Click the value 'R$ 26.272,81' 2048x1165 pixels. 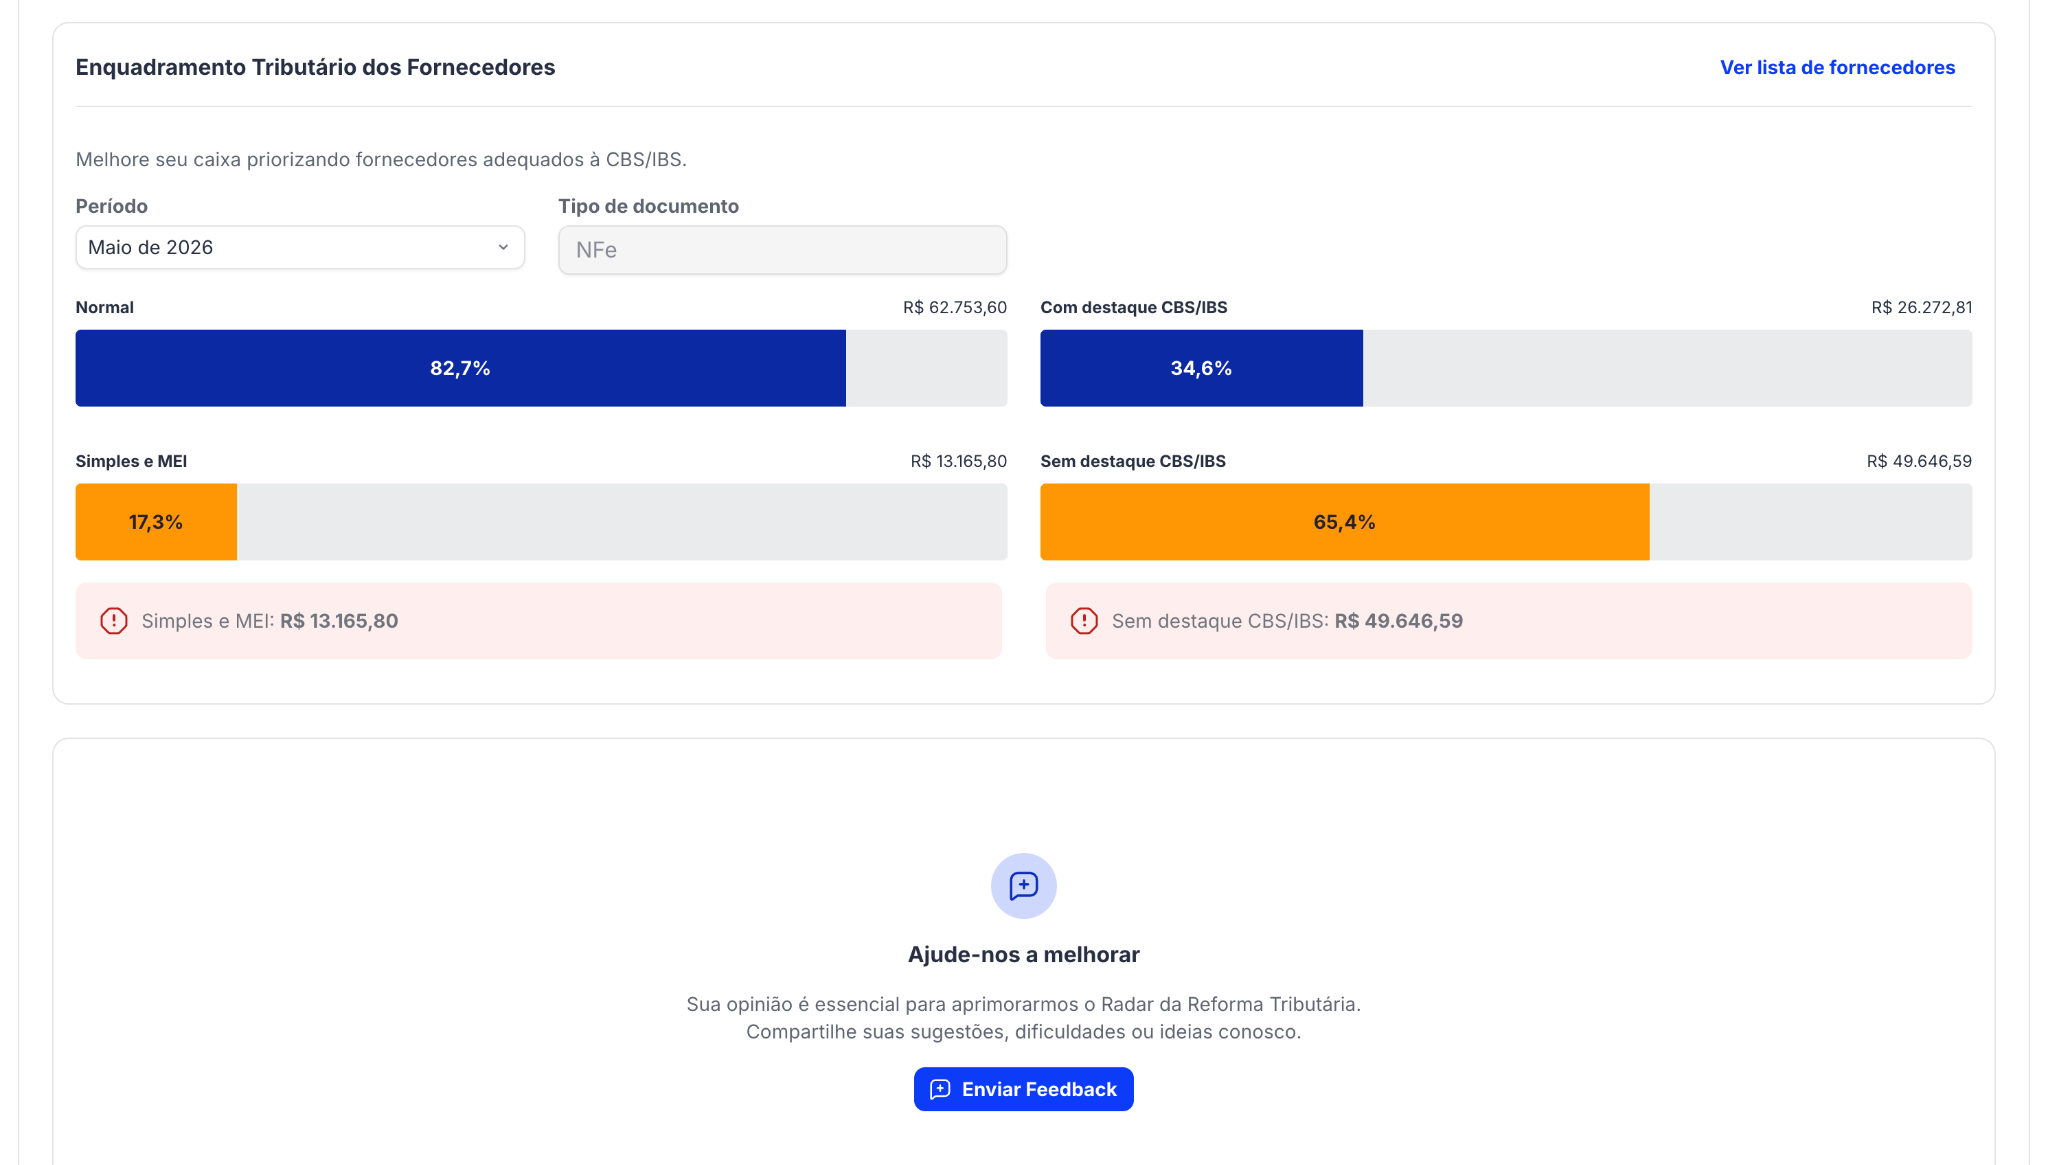pos(1921,307)
